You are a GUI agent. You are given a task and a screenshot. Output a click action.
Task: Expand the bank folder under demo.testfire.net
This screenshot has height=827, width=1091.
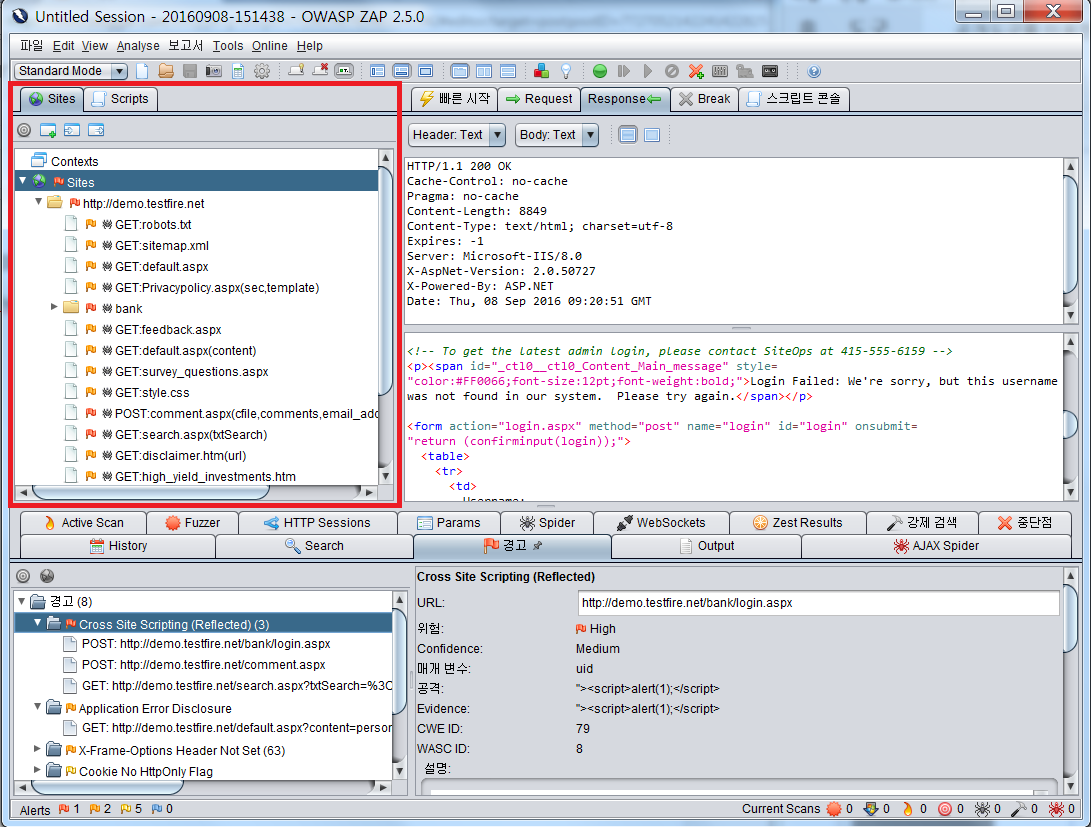coord(55,308)
